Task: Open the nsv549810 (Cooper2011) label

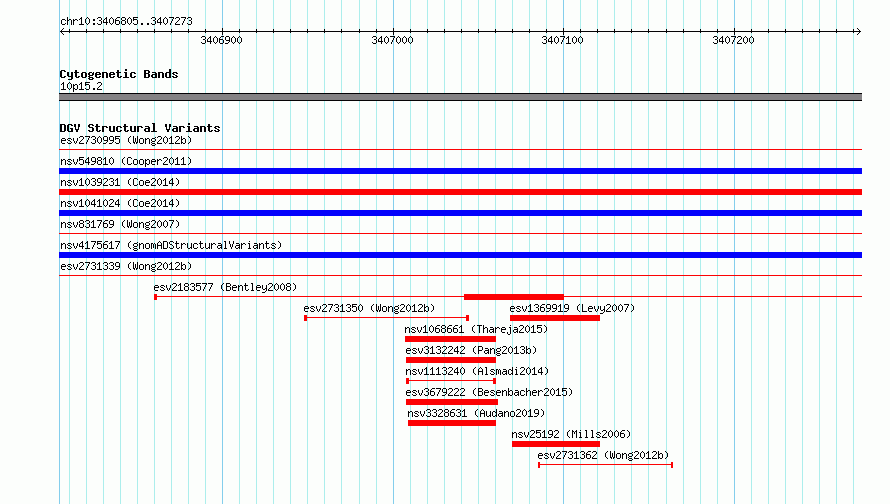Action: (126, 161)
